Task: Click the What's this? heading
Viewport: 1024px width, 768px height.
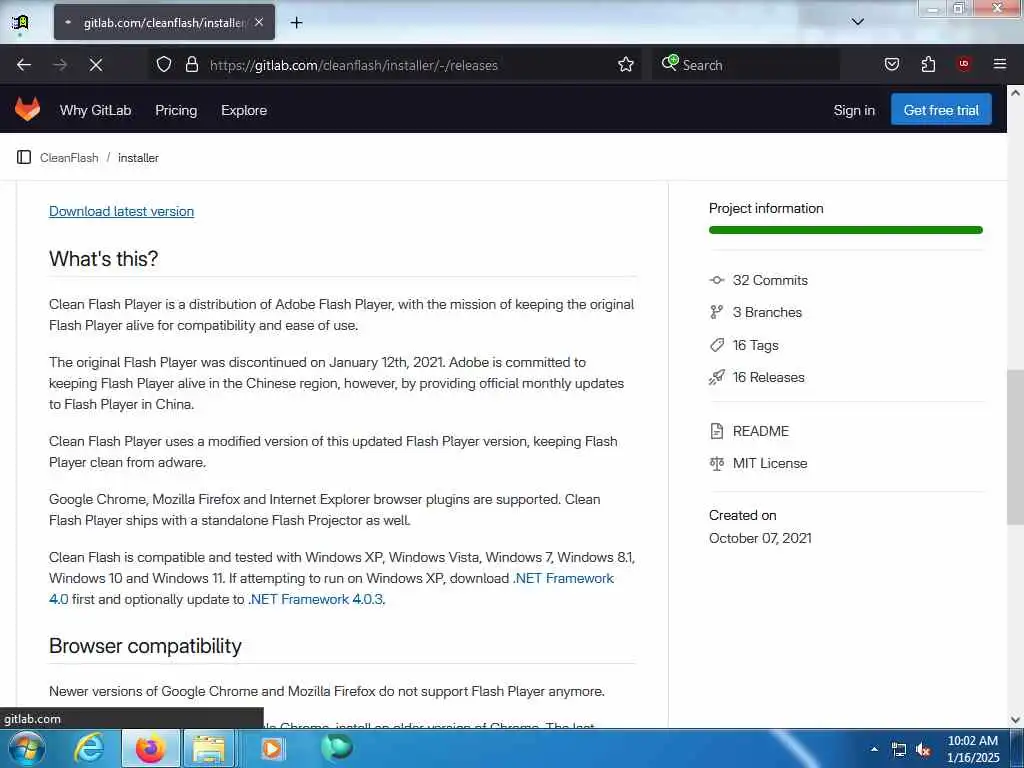Action: pos(103,259)
